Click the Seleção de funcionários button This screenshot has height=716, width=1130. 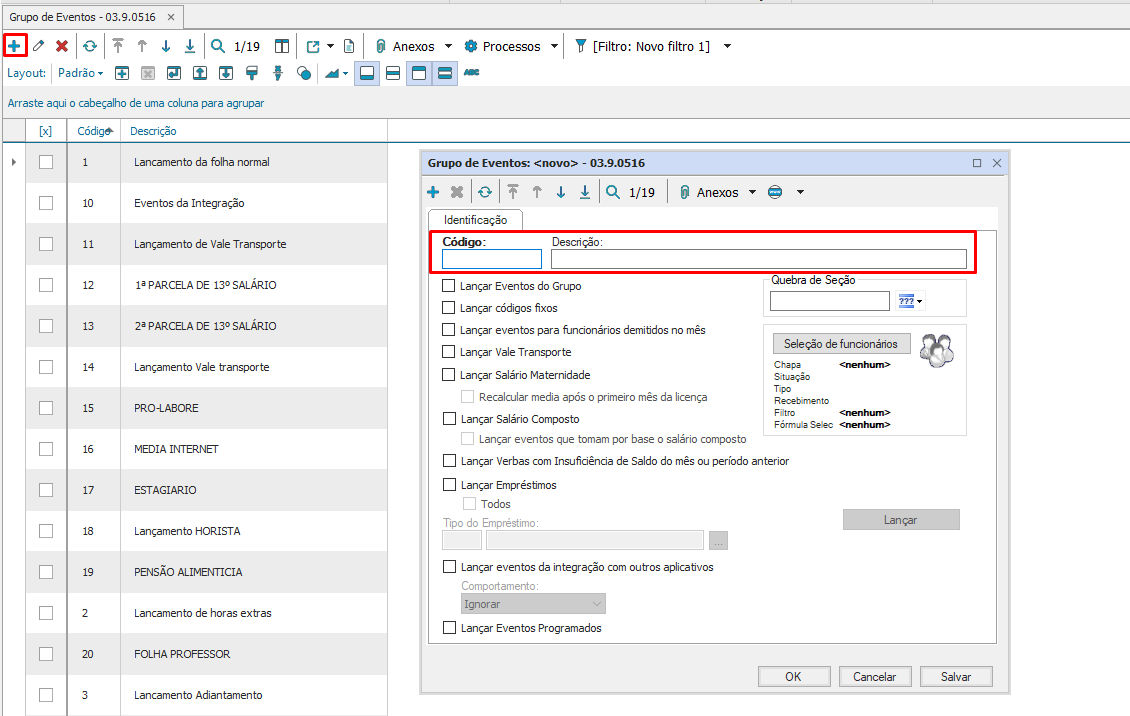click(x=841, y=344)
